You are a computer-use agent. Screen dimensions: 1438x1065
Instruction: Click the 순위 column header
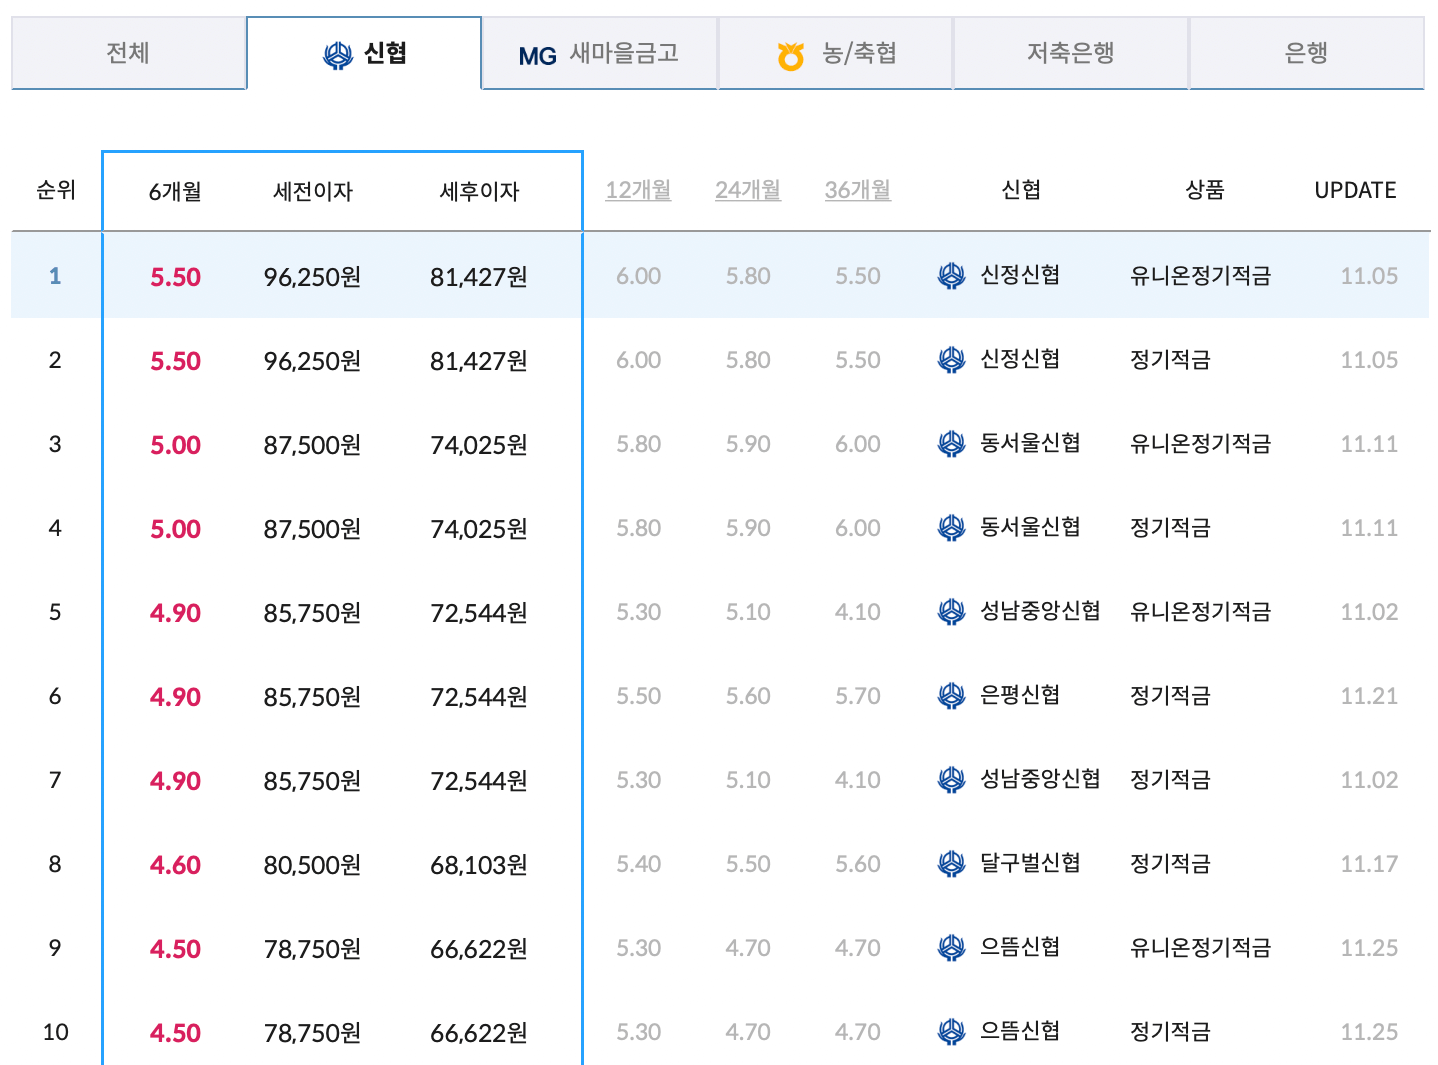click(56, 190)
